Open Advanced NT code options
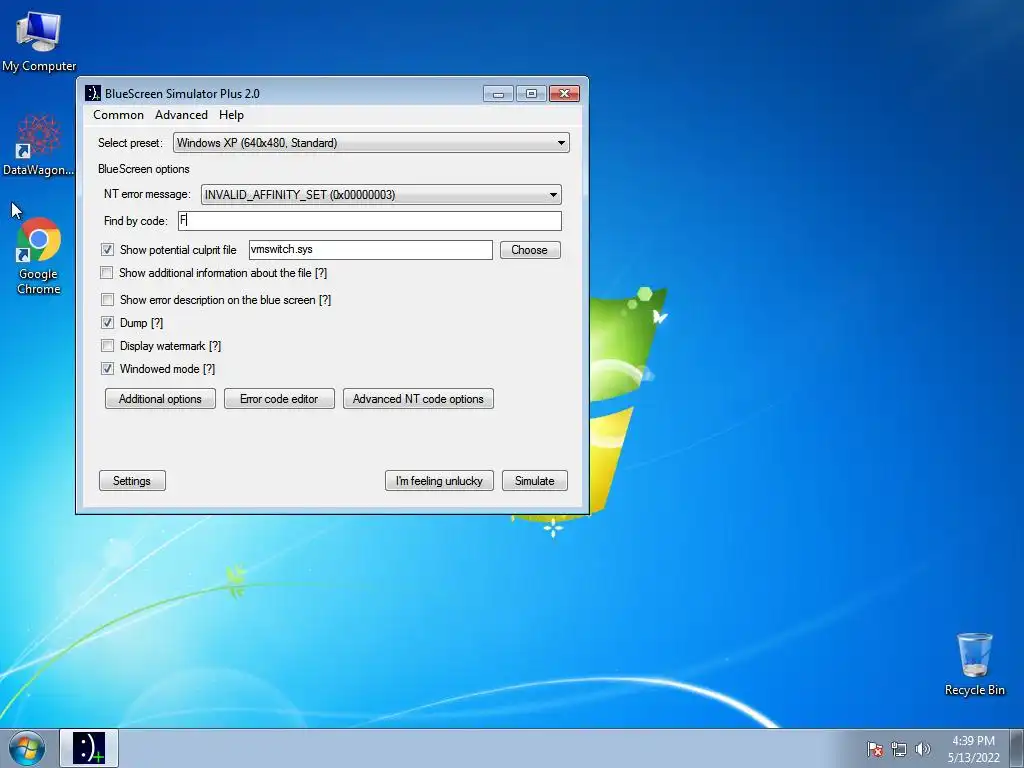Screen dimensions: 1024x768 tap(418, 399)
